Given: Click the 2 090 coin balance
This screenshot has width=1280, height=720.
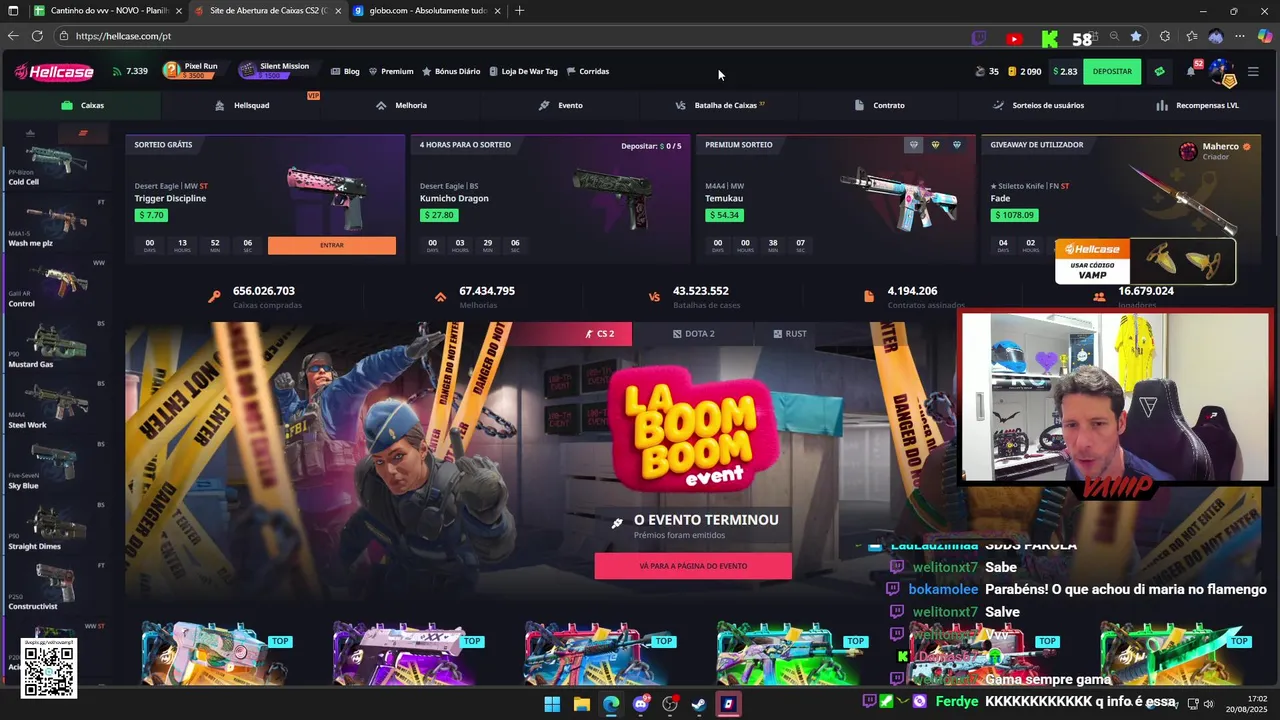Looking at the screenshot, I should coord(1025,71).
